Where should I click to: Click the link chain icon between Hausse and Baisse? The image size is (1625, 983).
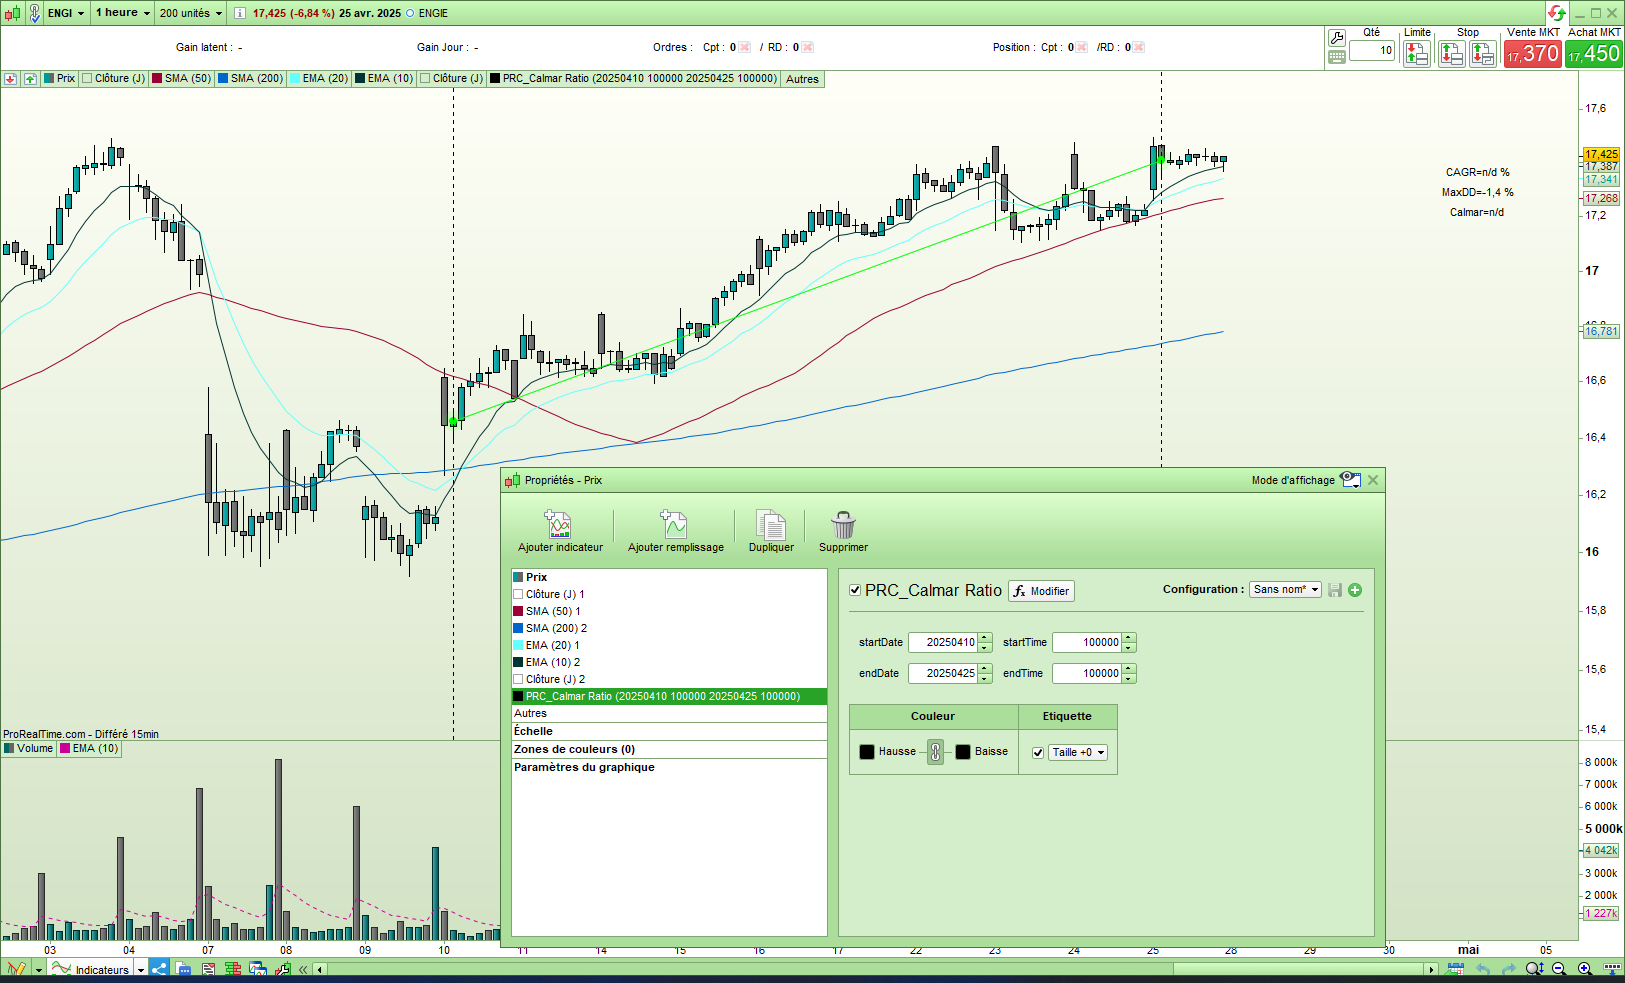[935, 752]
